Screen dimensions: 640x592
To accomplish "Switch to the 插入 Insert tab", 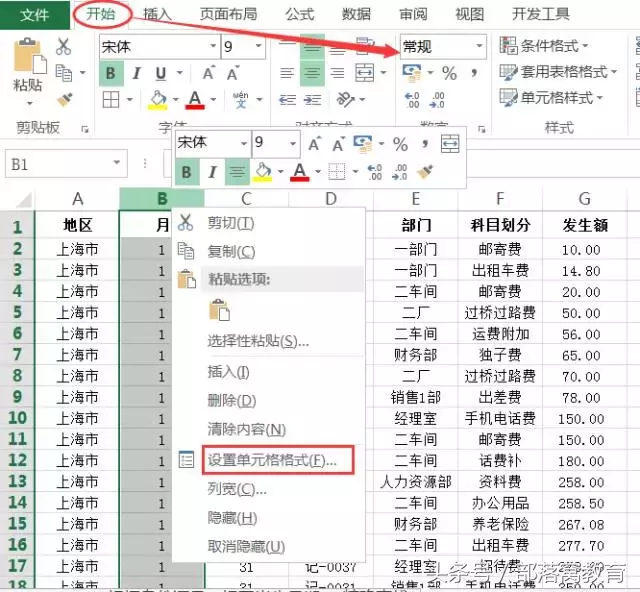I will (157, 15).
